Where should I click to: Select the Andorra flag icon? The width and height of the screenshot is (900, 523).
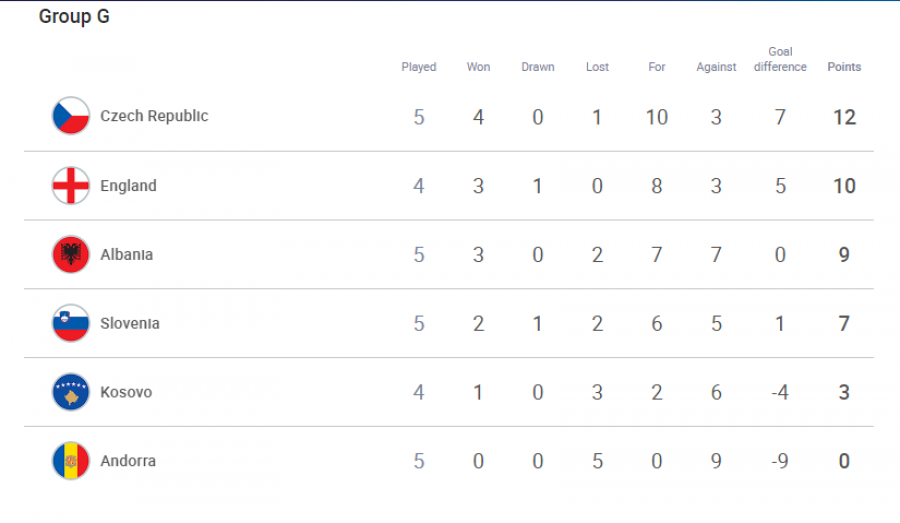click(71, 461)
